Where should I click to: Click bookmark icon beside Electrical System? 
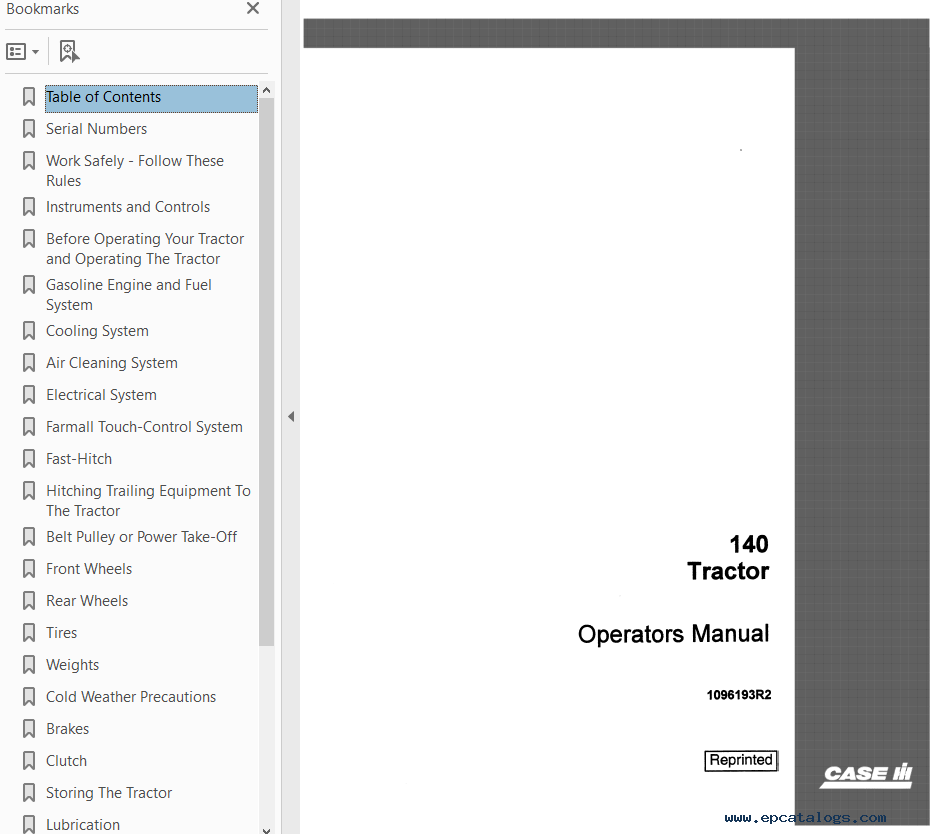(x=29, y=395)
